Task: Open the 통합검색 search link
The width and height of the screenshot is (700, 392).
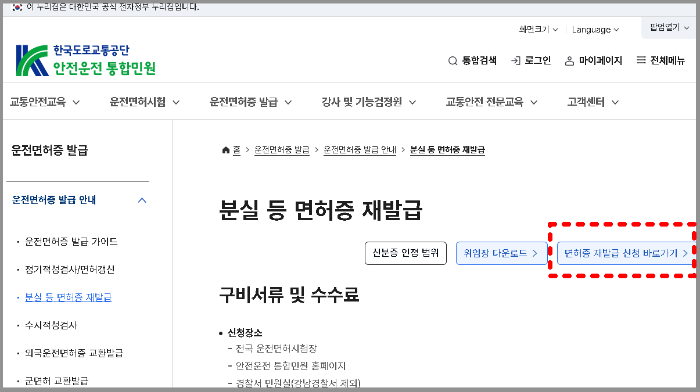Action: (472, 60)
